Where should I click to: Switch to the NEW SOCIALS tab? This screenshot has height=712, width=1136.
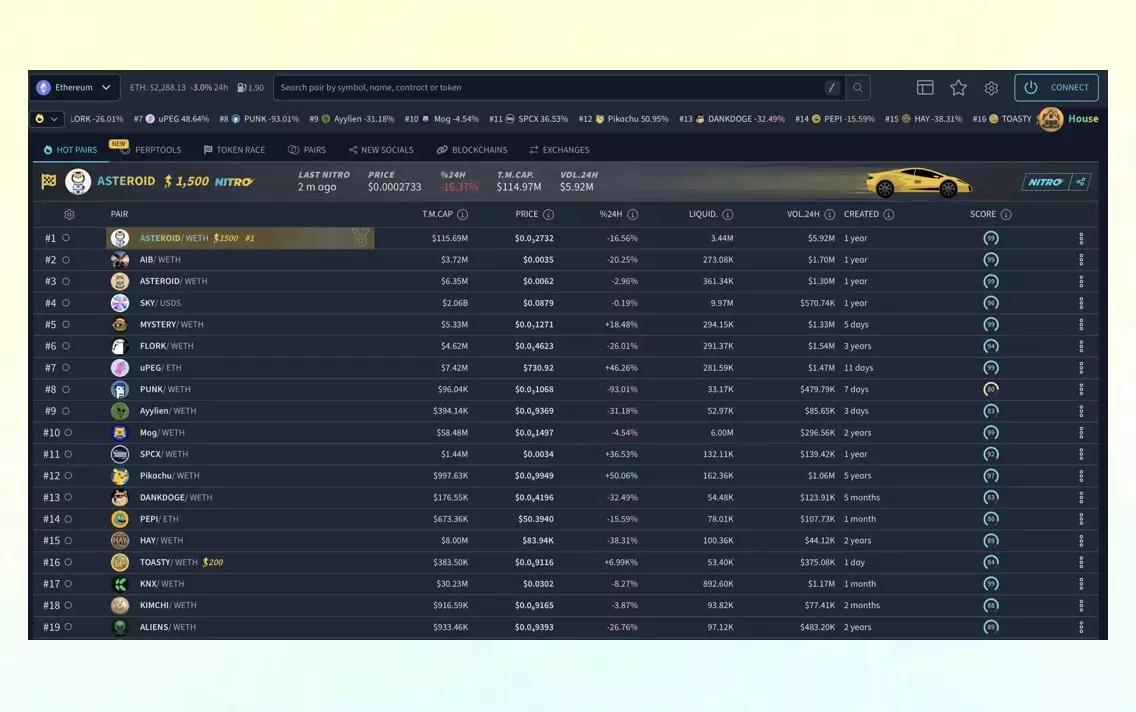381,150
